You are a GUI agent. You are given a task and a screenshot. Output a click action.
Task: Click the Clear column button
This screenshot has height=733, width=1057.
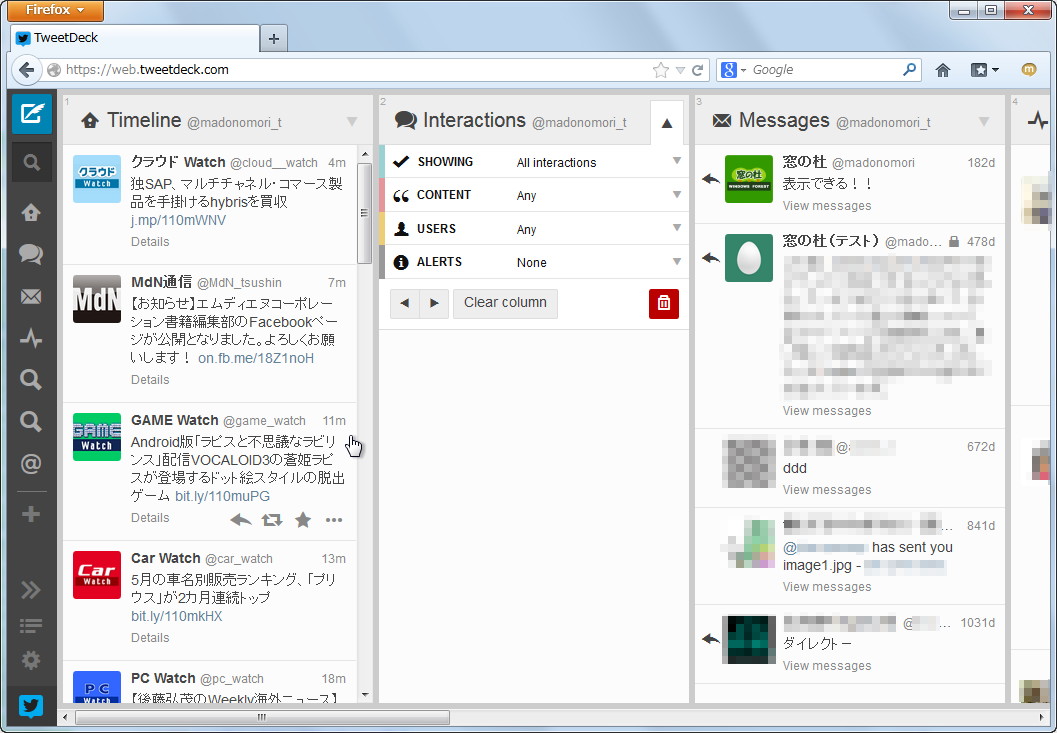[x=505, y=303]
